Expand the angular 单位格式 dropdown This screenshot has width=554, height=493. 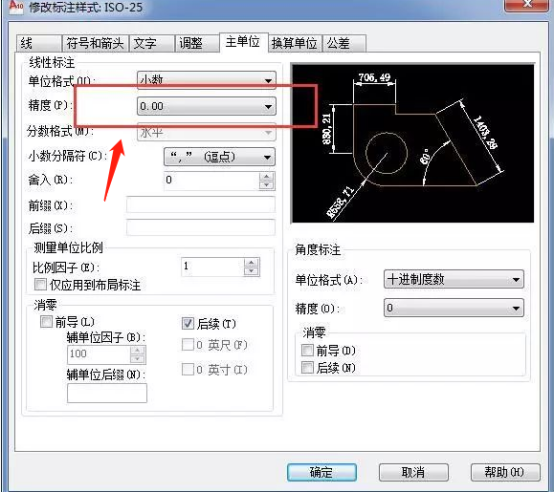[x=454, y=280]
